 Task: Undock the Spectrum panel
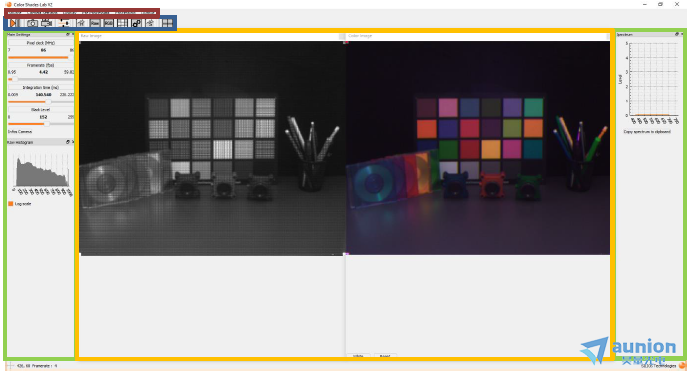coord(677,34)
